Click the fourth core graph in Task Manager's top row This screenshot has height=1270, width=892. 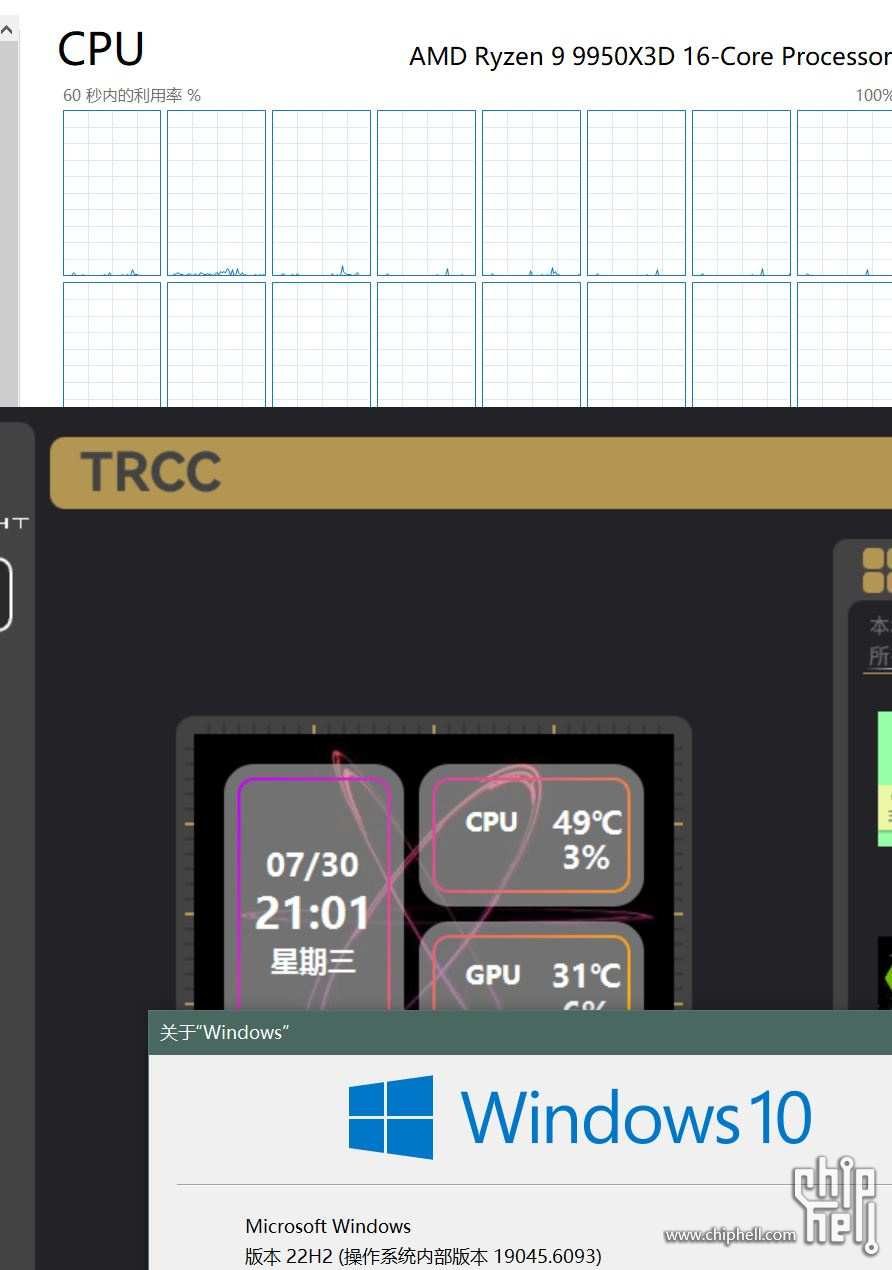(426, 193)
